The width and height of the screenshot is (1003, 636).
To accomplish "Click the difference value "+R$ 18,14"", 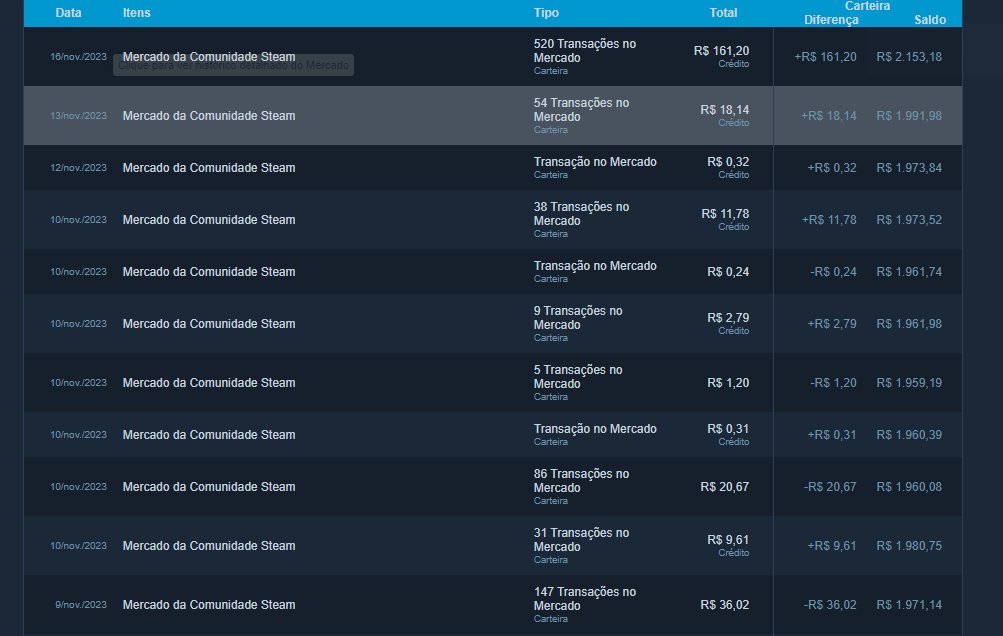I will 828,116.
